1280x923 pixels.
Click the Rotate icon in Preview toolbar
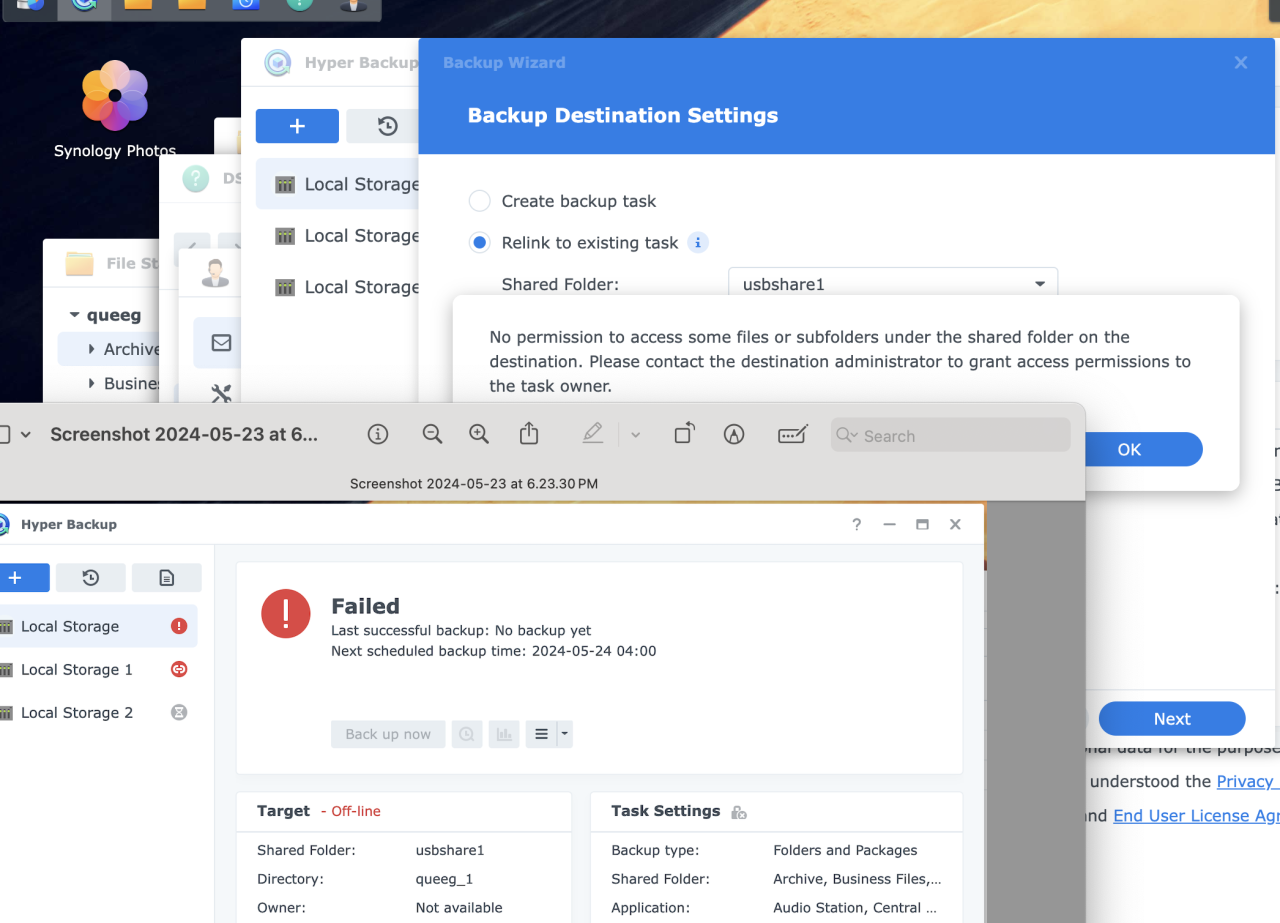[684, 434]
